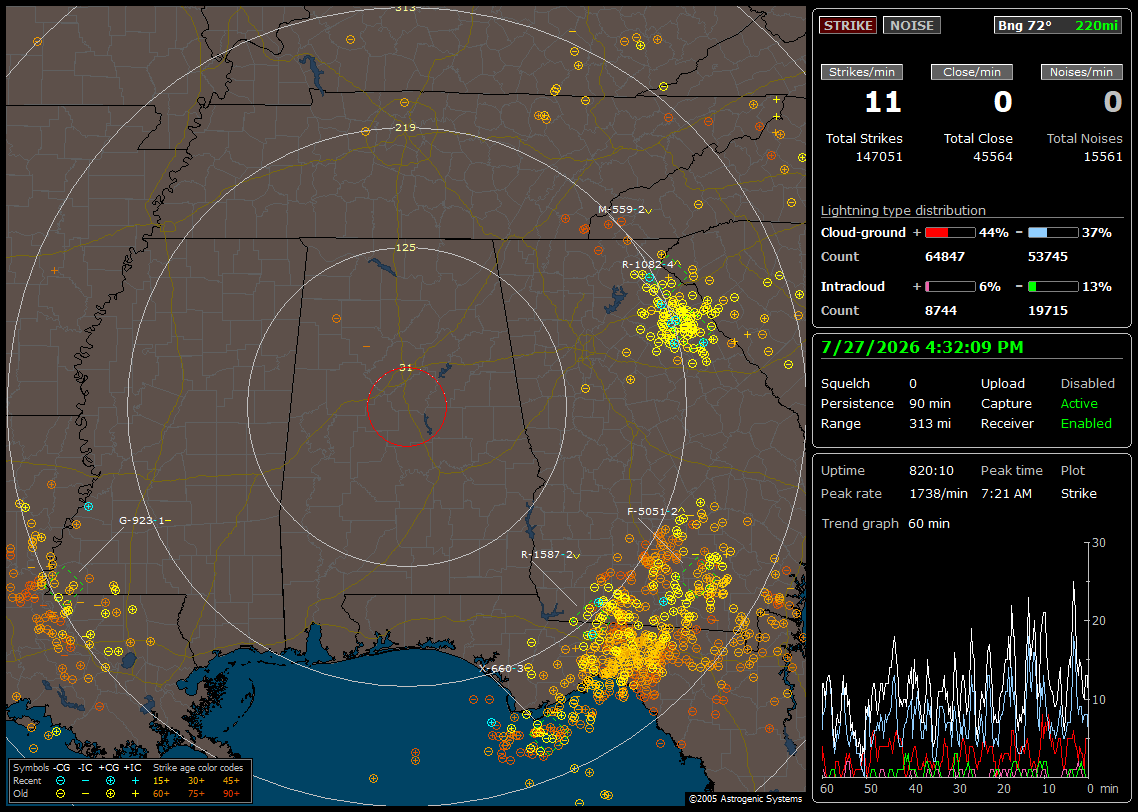
Task: Click the Old -CG legend symbol
Action: [x=60, y=794]
